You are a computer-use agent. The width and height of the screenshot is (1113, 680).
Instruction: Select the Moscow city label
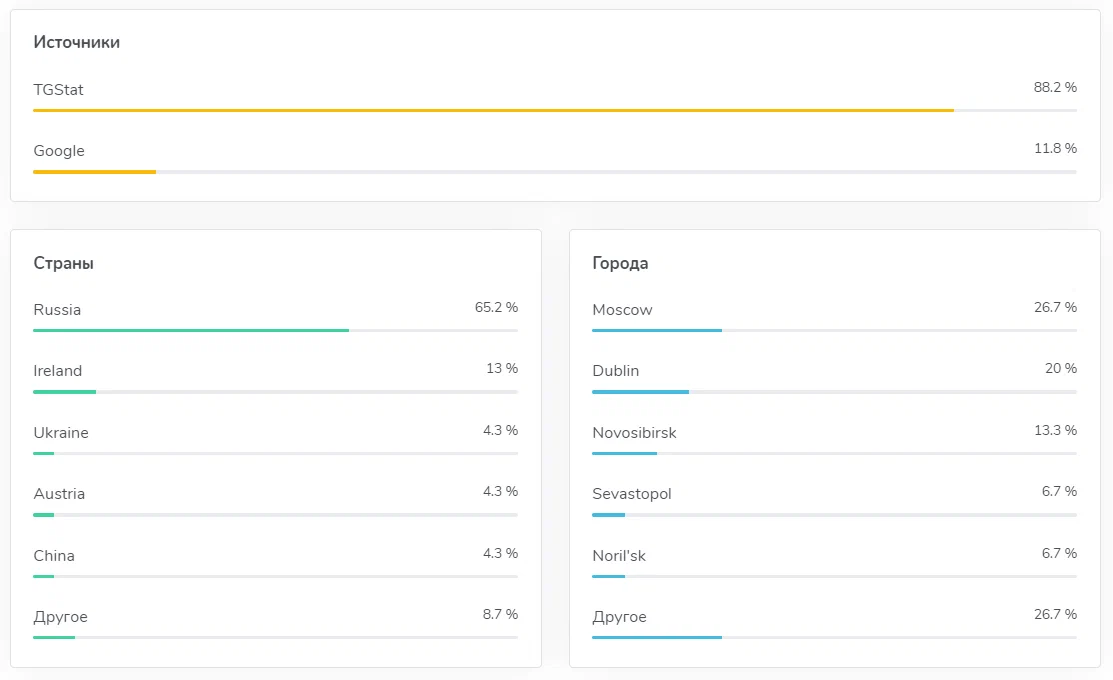click(x=623, y=309)
